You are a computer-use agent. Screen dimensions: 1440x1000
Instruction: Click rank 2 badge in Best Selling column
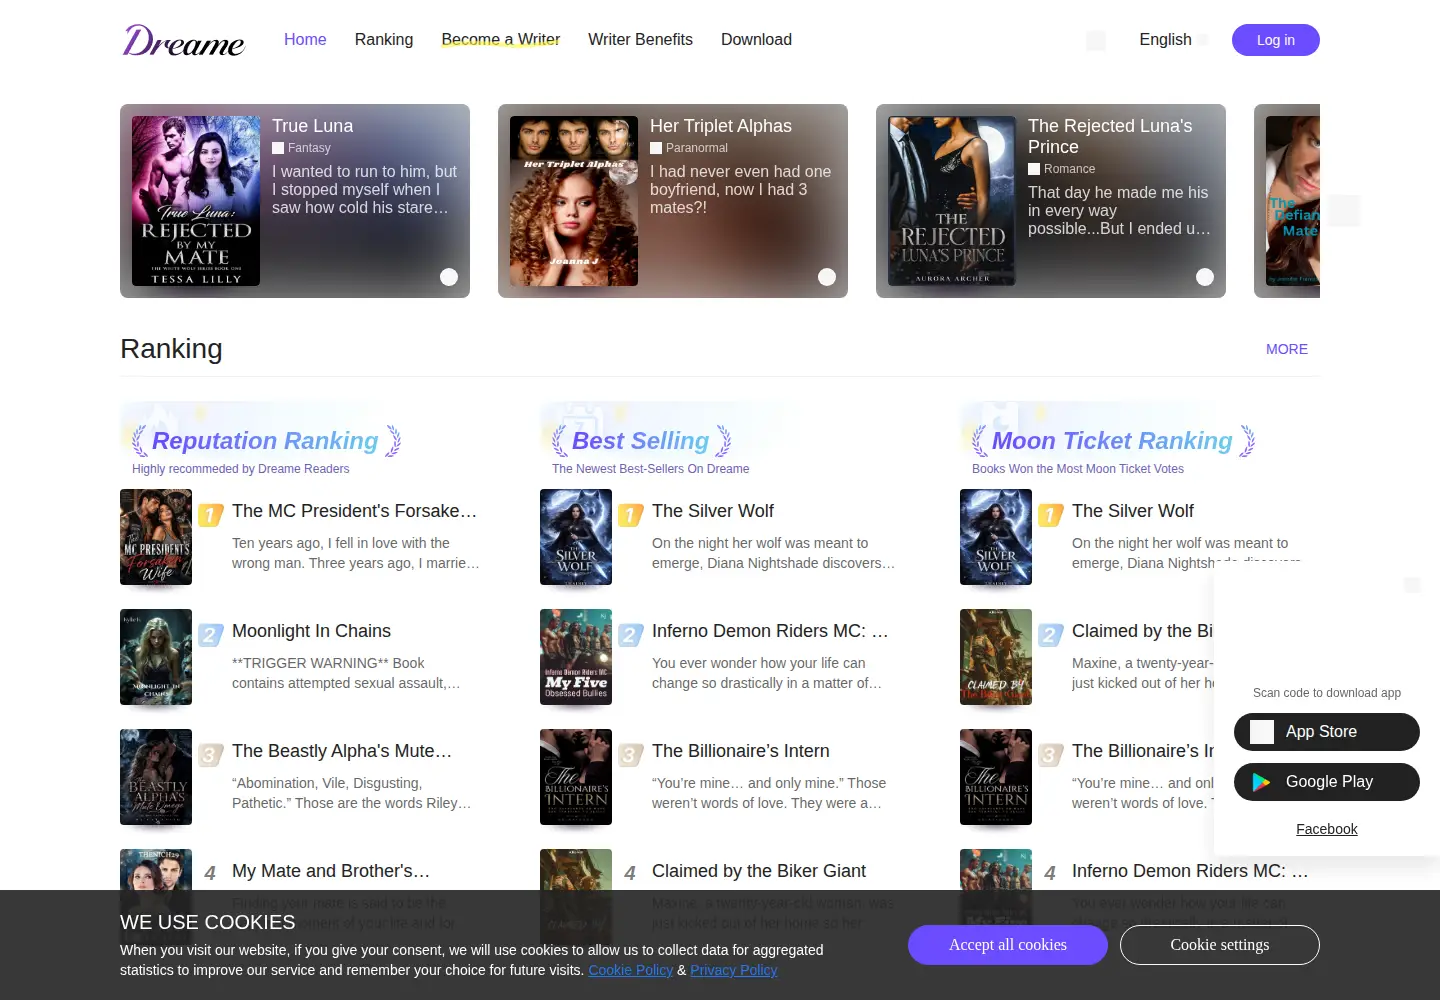tap(630, 635)
